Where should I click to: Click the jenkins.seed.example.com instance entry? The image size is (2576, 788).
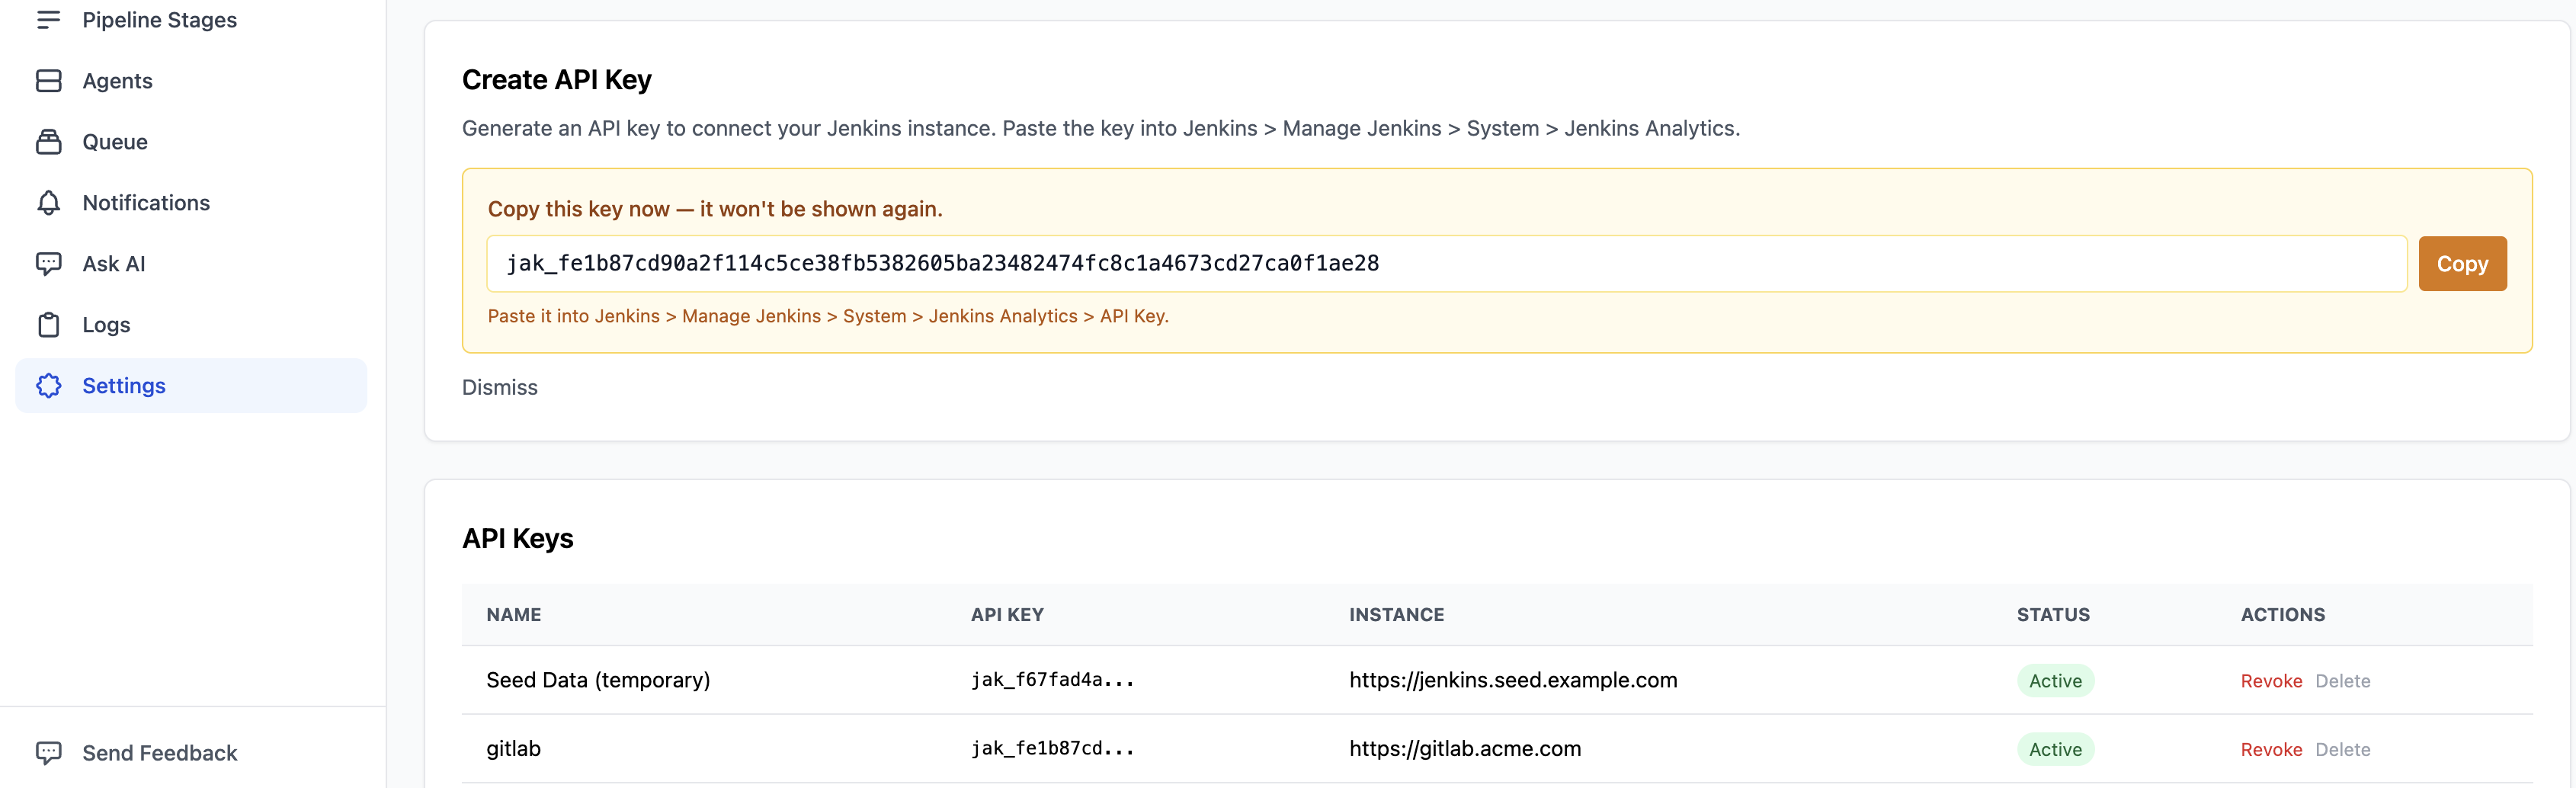[x=1513, y=680]
